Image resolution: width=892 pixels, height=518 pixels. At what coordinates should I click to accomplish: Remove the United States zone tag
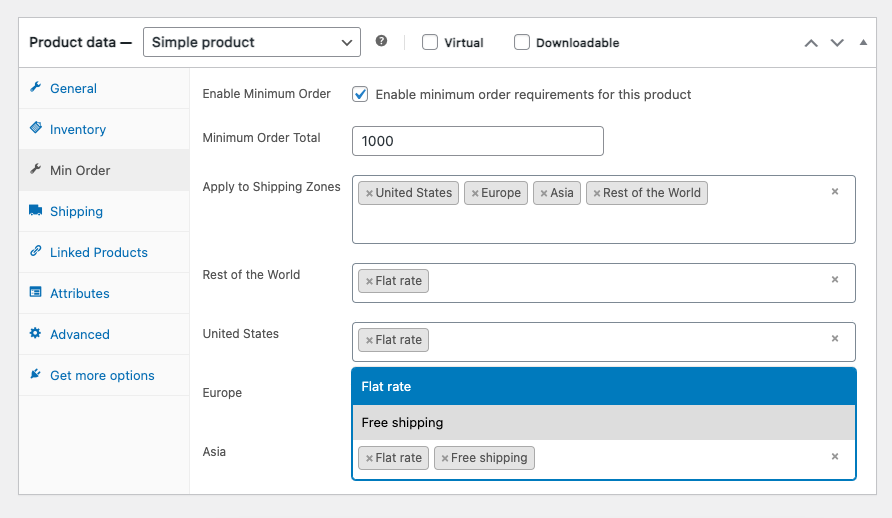point(369,193)
